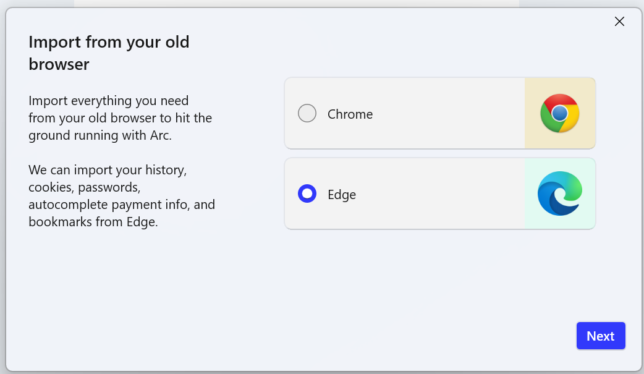The width and height of the screenshot is (644, 374).
Task: Select the Chrome radio button
Action: pyautogui.click(x=307, y=113)
